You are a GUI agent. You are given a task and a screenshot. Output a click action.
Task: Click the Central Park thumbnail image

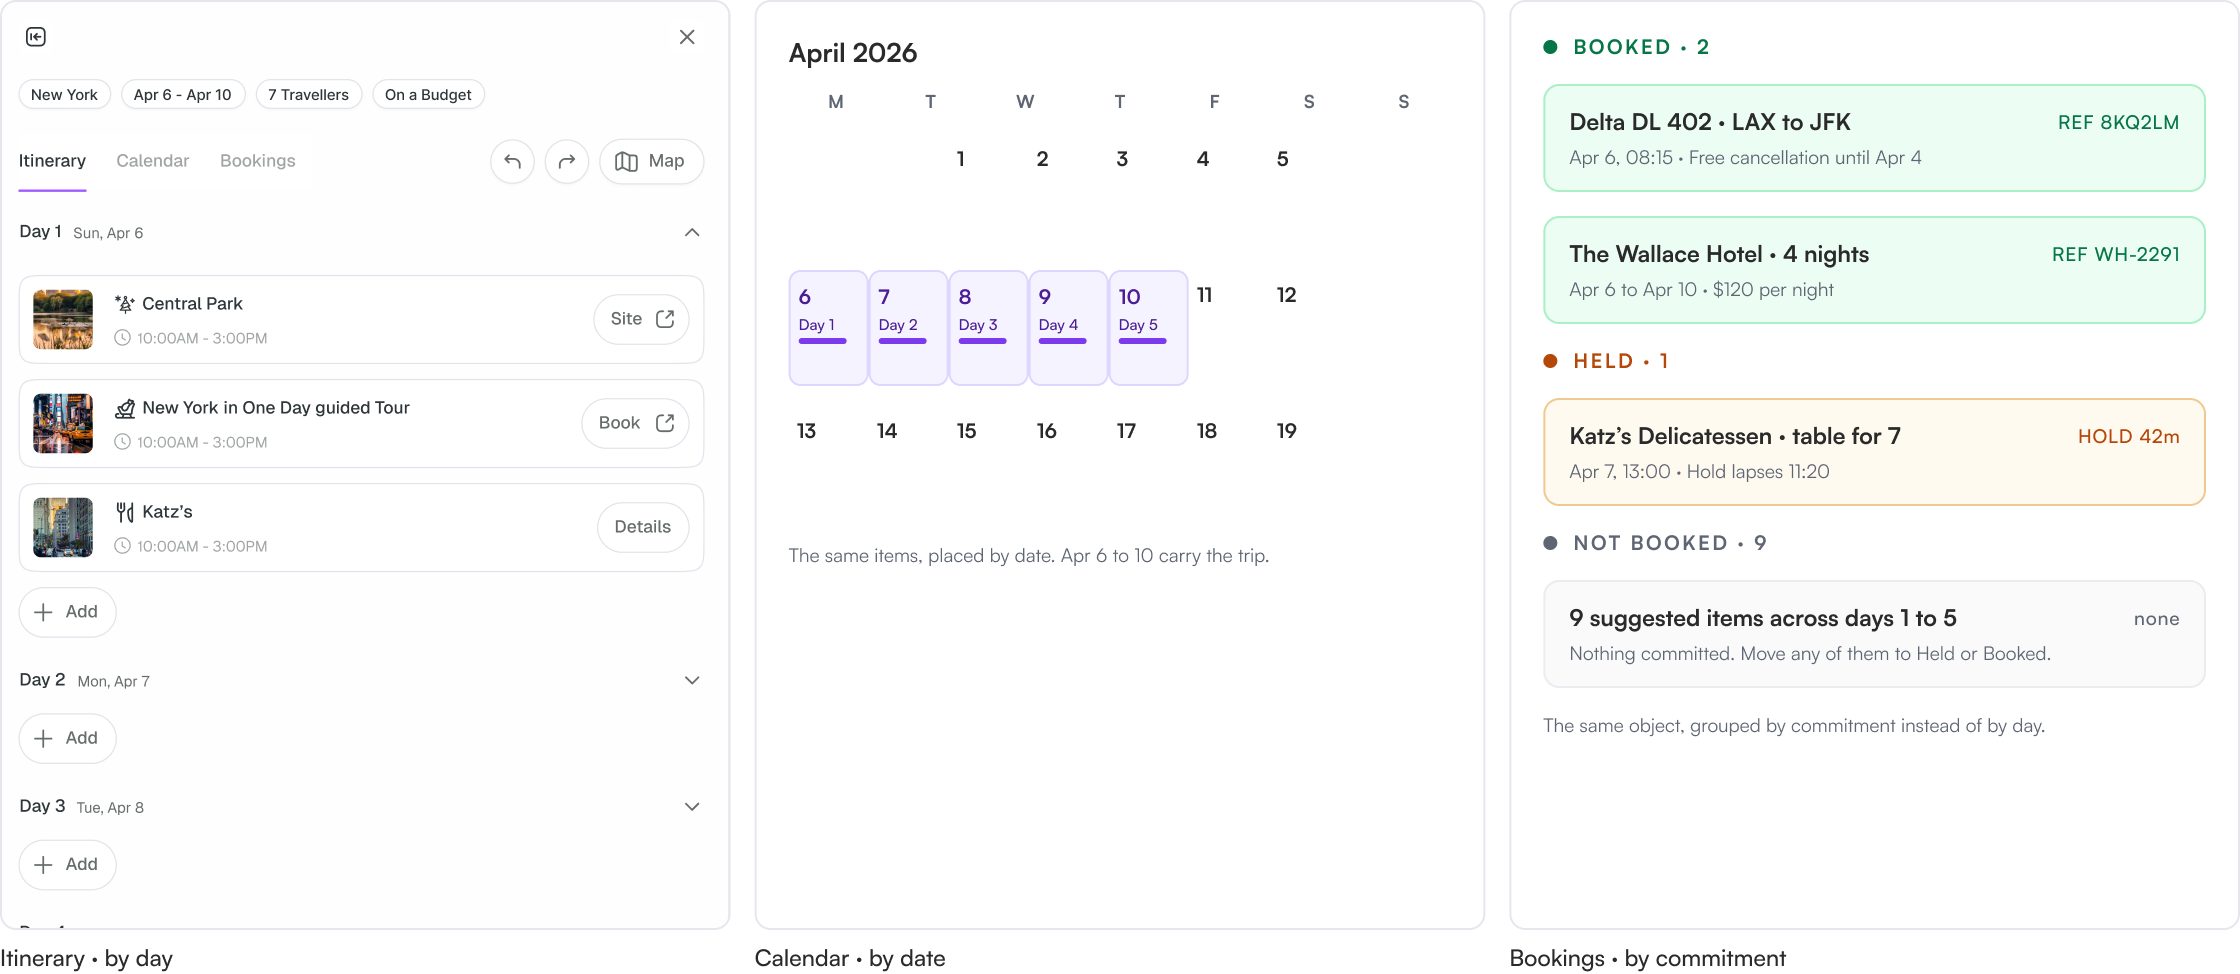click(x=63, y=319)
